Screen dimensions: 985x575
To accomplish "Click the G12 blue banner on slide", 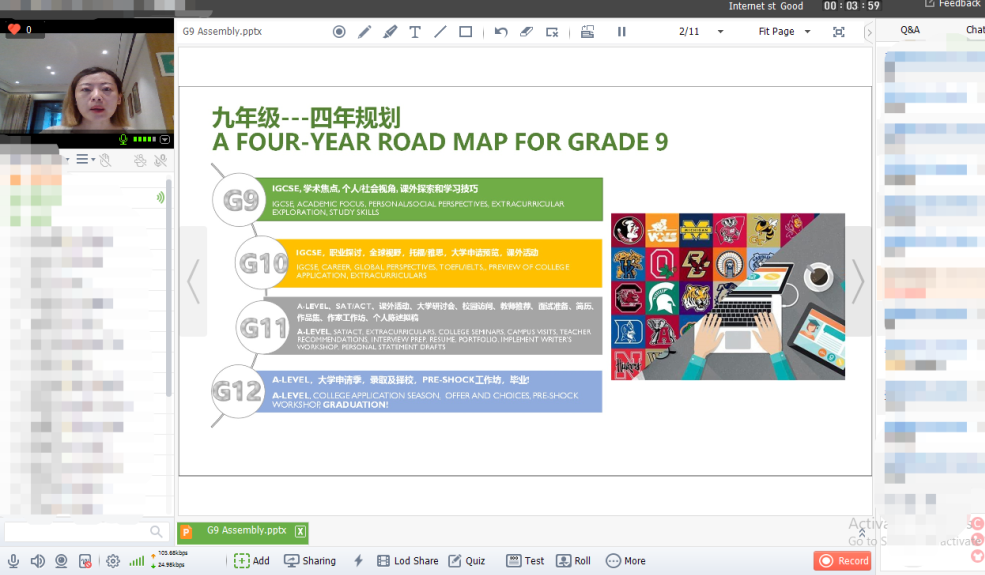I will pos(429,392).
